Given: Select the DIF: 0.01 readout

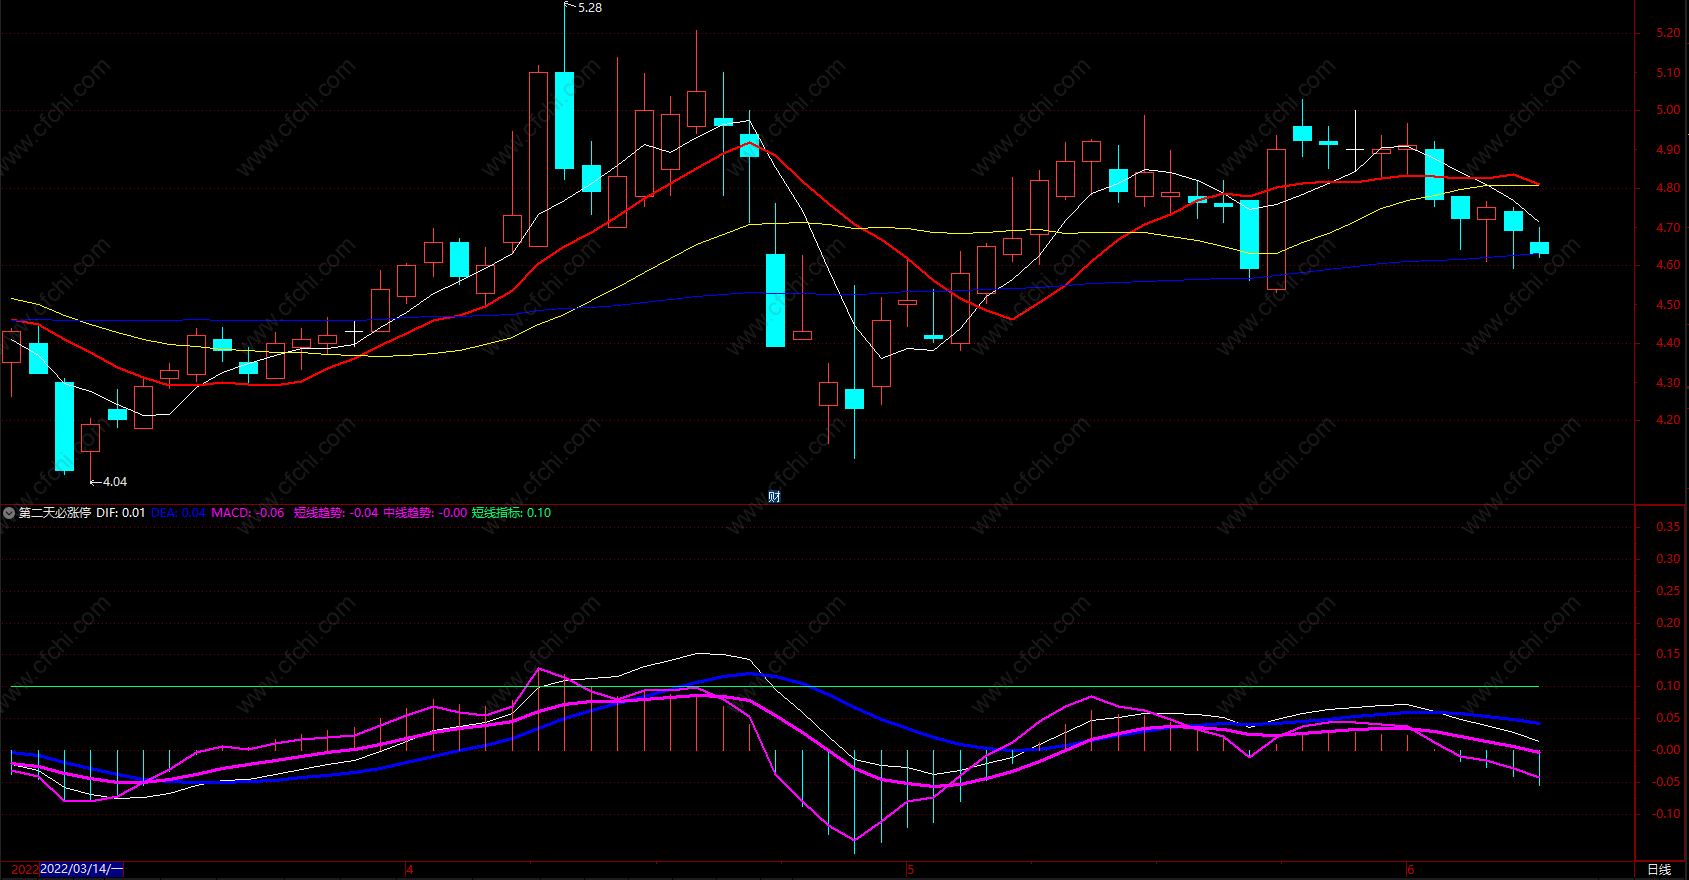Looking at the screenshot, I should click(121, 513).
